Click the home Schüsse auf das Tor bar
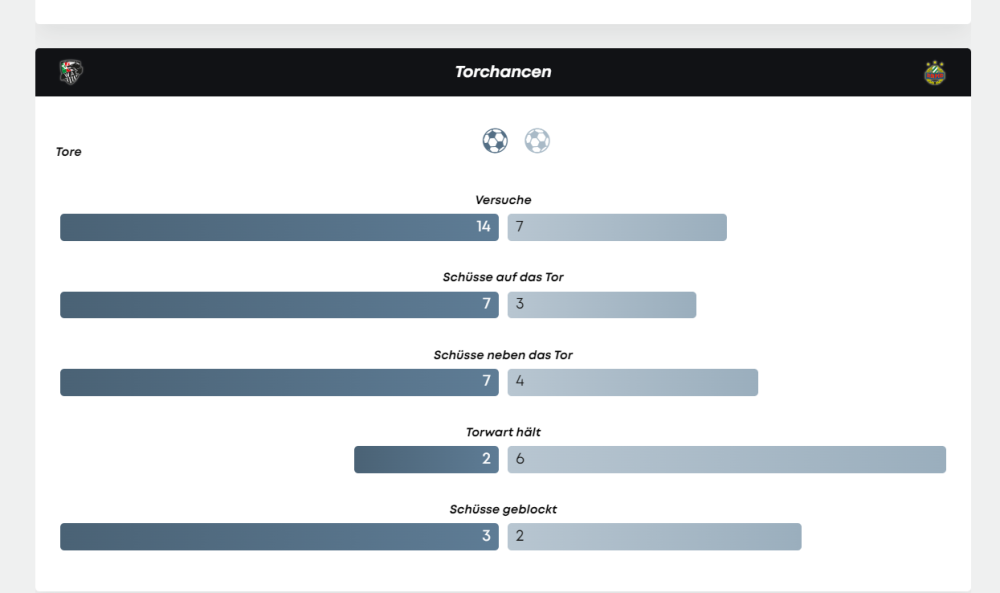 point(279,305)
